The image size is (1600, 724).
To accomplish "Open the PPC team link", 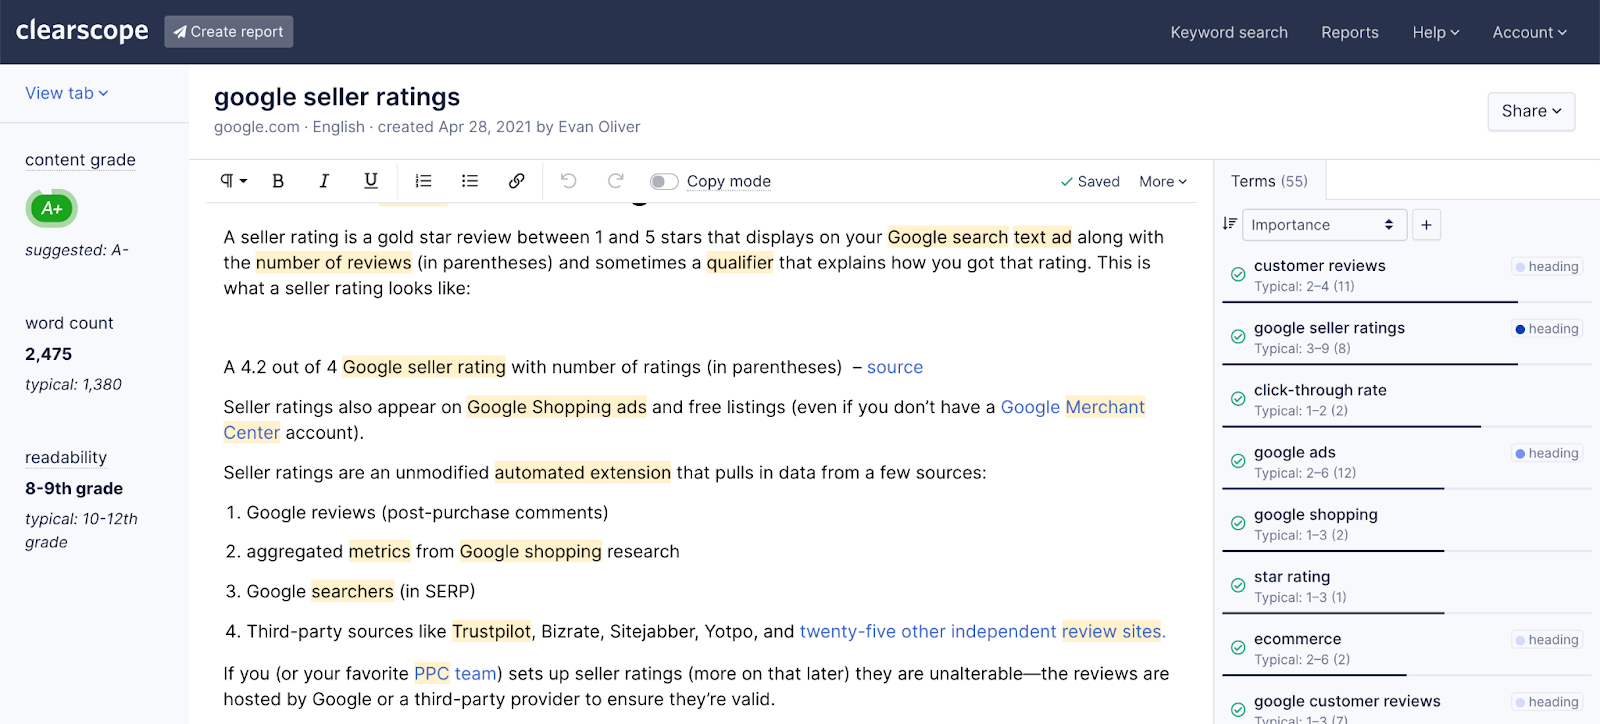I will (455, 674).
